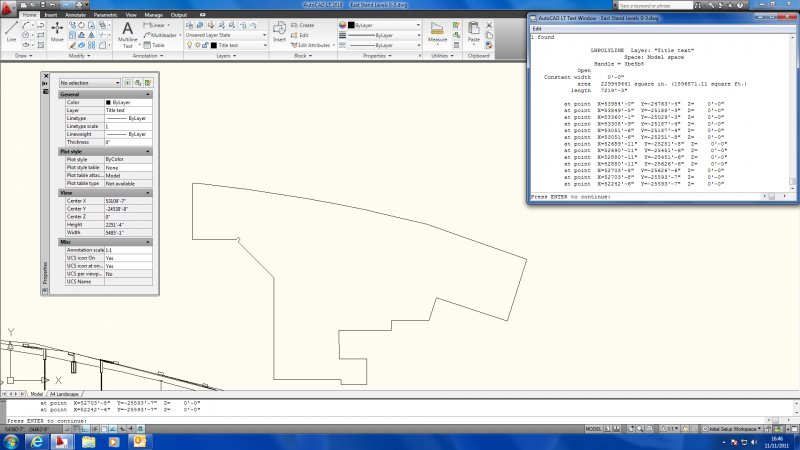Image resolution: width=800 pixels, height=450 pixels.
Task: Toggle layer freeze sun icon
Action: [x=197, y=45]
